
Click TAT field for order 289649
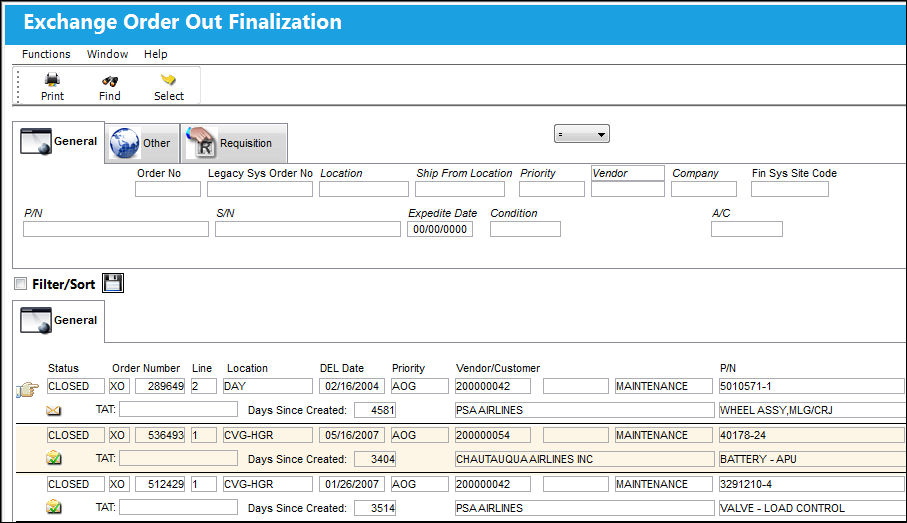pos(178,410)
